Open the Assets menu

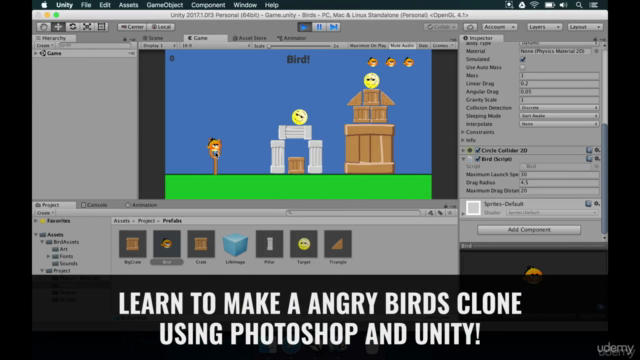click(x=128, y=5)
